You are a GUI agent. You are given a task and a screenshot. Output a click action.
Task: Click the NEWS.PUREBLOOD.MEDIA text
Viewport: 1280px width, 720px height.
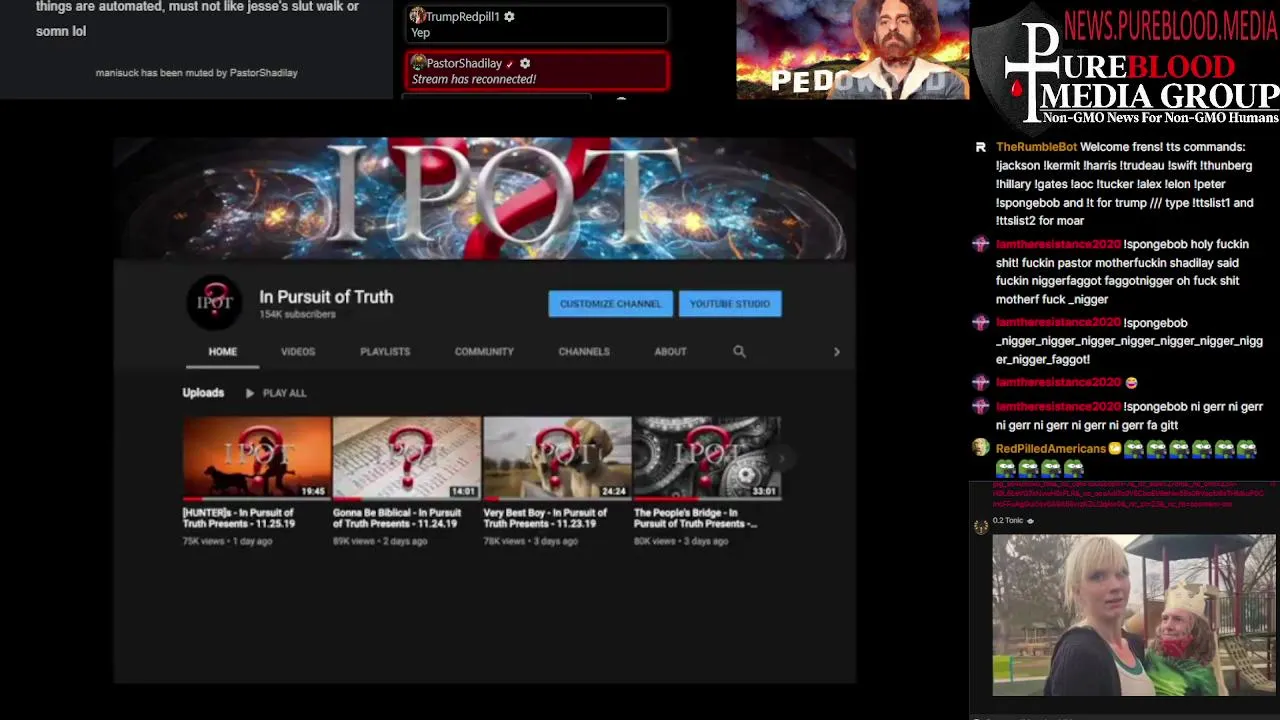point(1170,24)
